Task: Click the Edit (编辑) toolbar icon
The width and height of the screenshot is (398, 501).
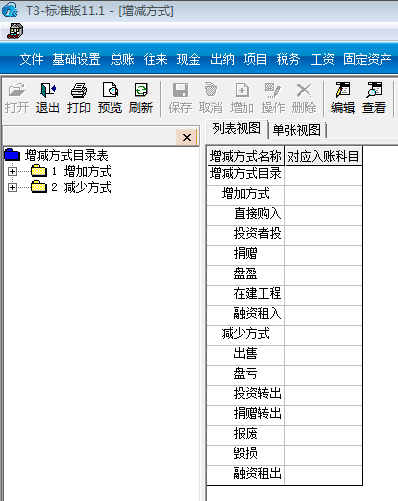Action: (343, 98)
